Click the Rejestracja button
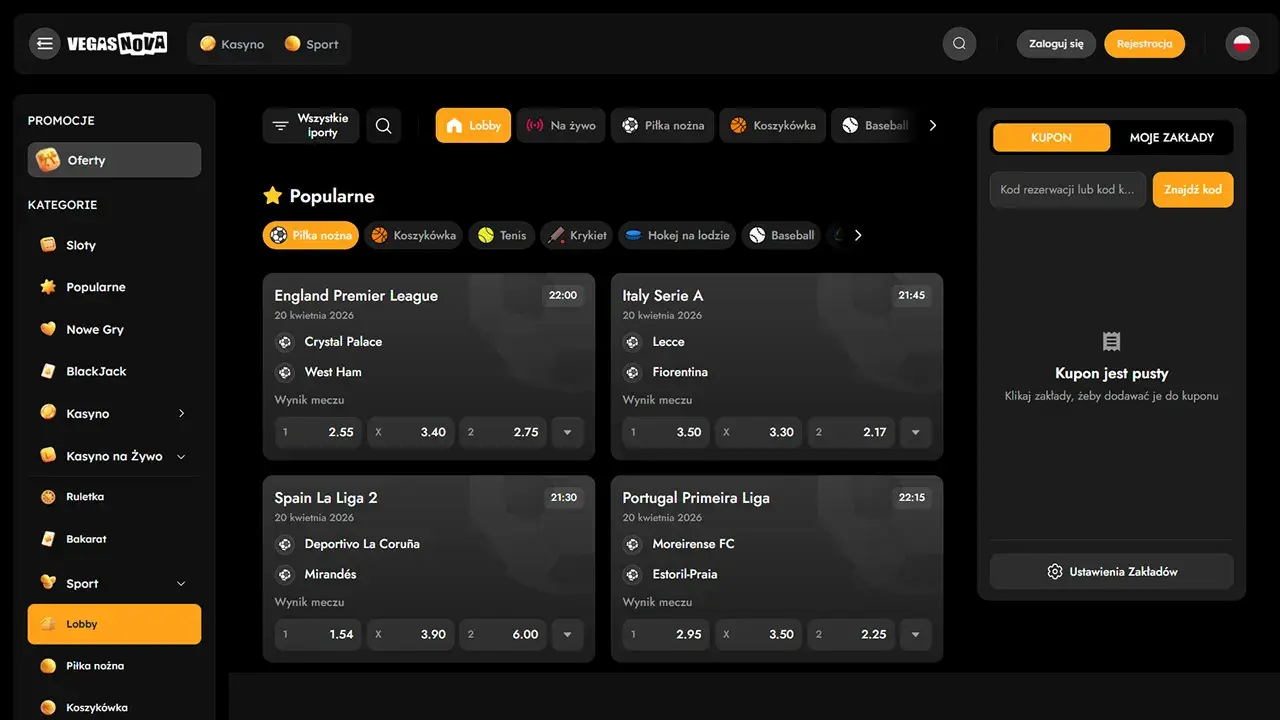Image resolution: width=1280 pixels, height=720 pixels. [1144, 44]
